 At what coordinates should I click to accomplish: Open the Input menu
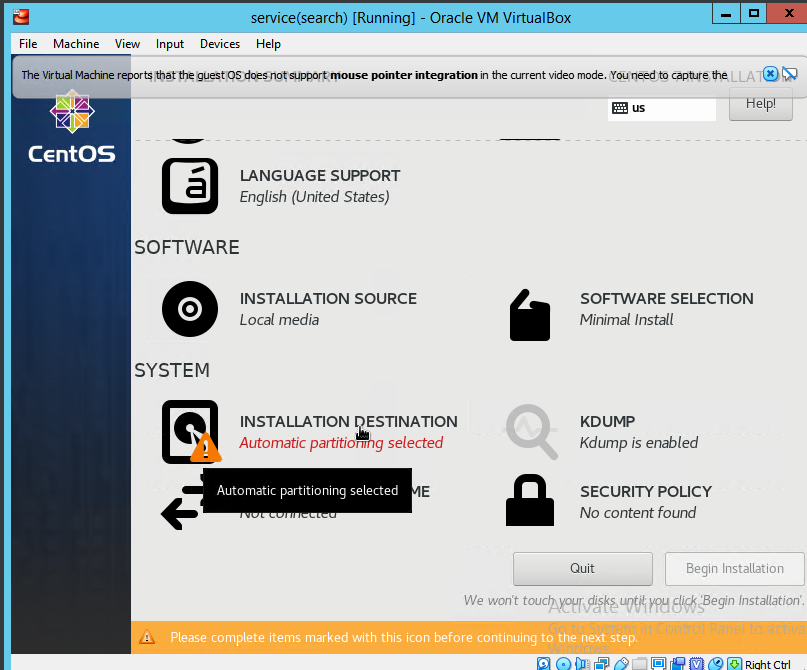[170, 44]
